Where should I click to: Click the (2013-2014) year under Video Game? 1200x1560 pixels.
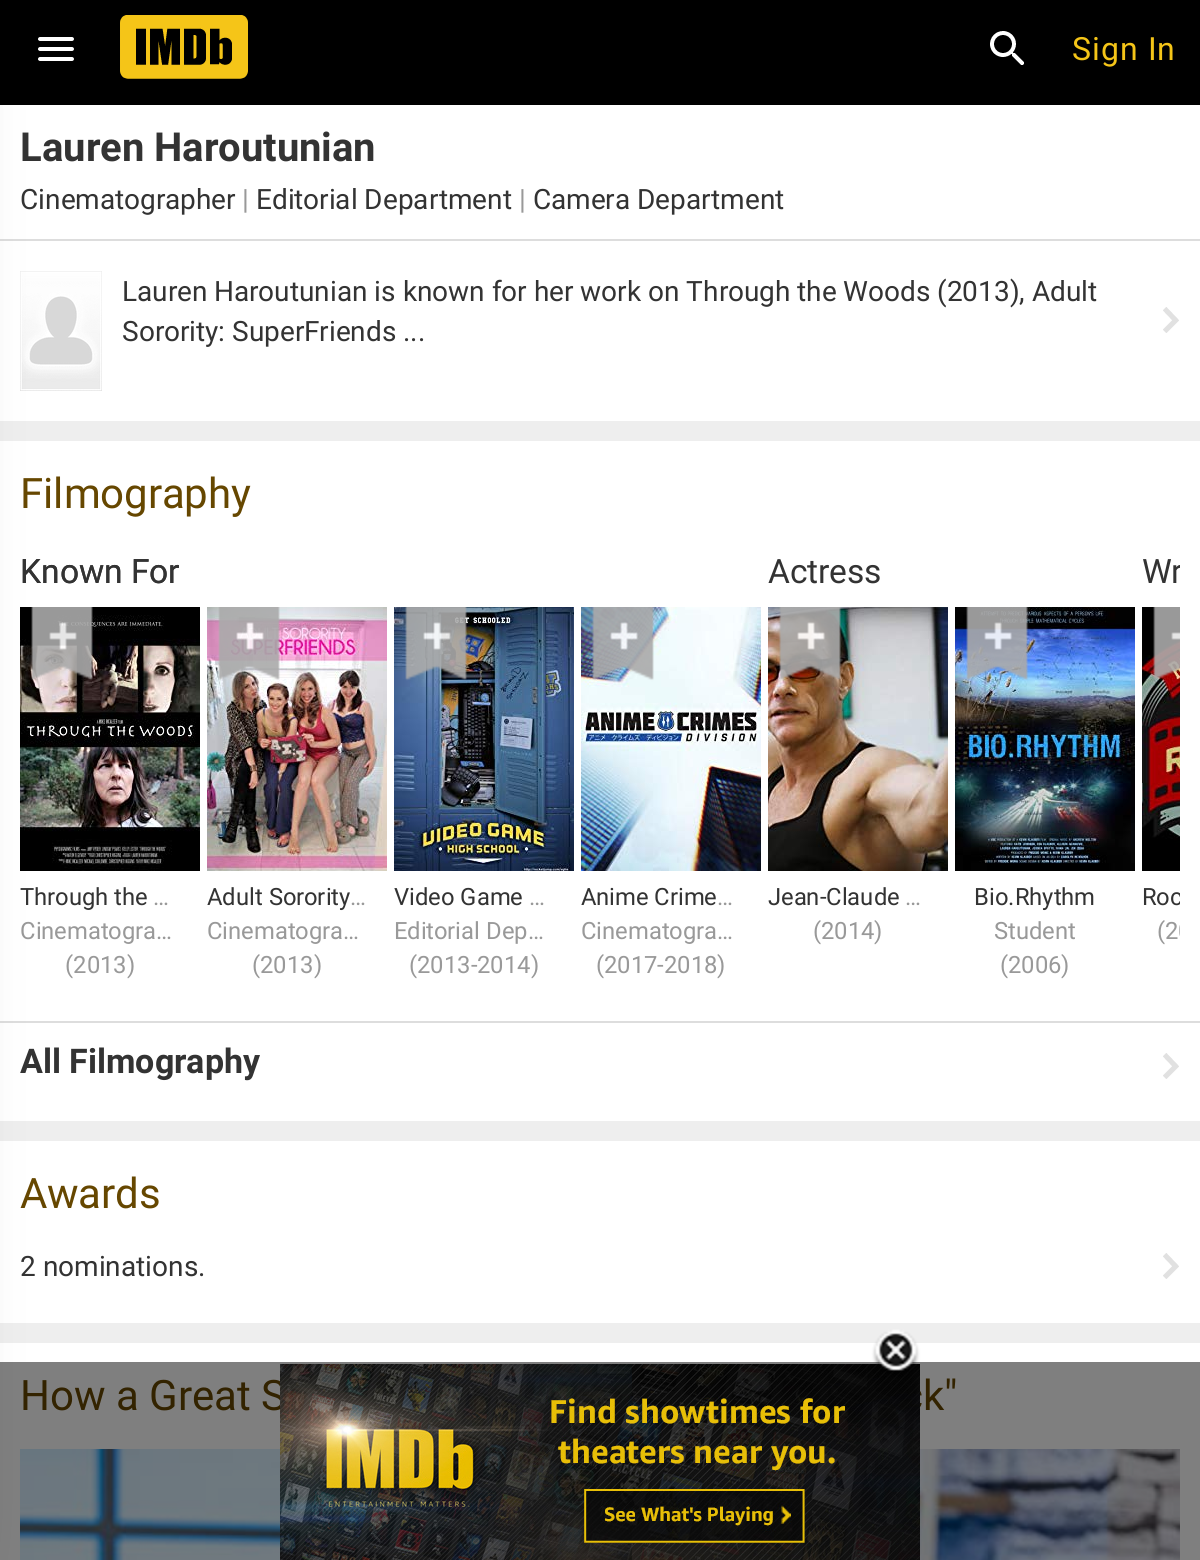(474, 965)
